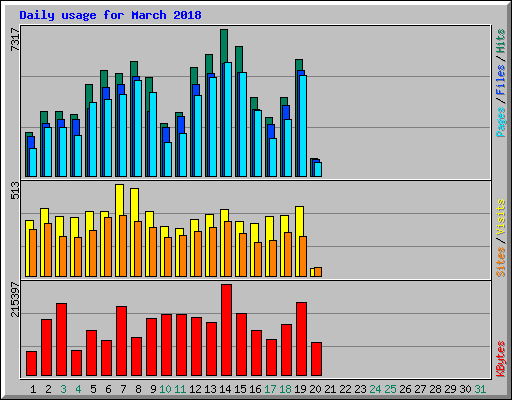Select day 5 on the date axis

coord(93,389)
